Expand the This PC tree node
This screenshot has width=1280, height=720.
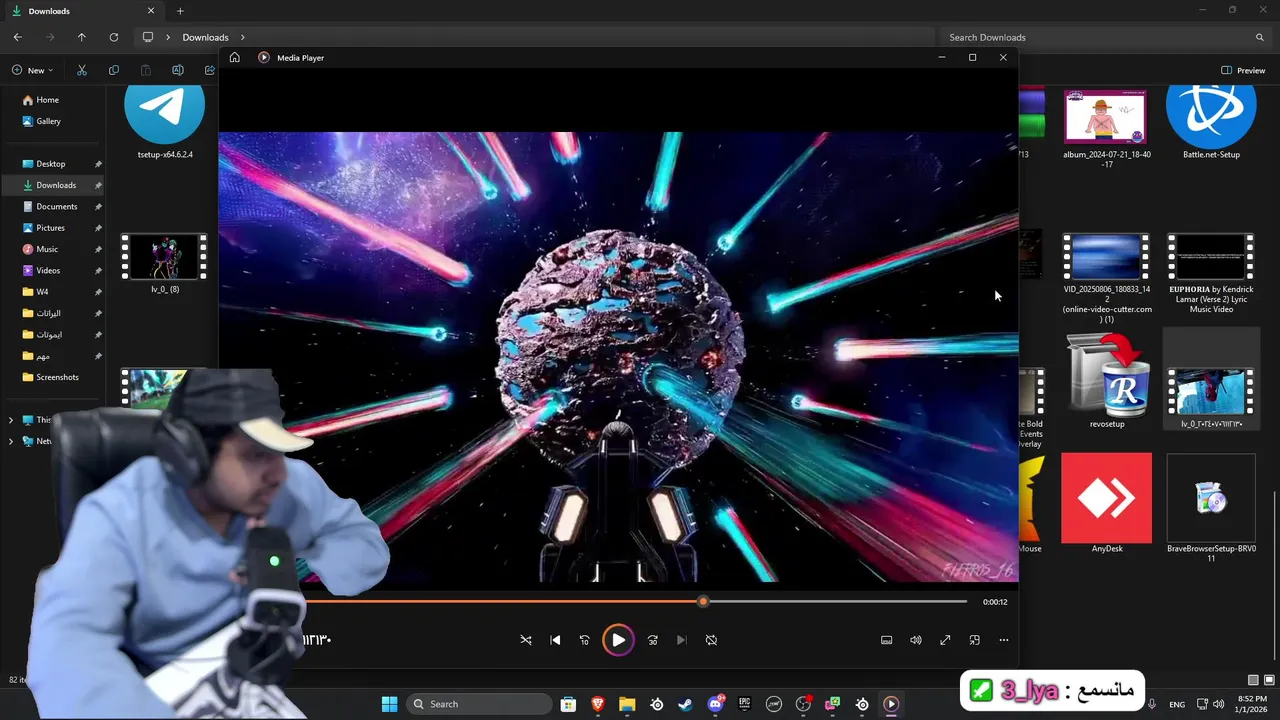(x=11, y=420)
